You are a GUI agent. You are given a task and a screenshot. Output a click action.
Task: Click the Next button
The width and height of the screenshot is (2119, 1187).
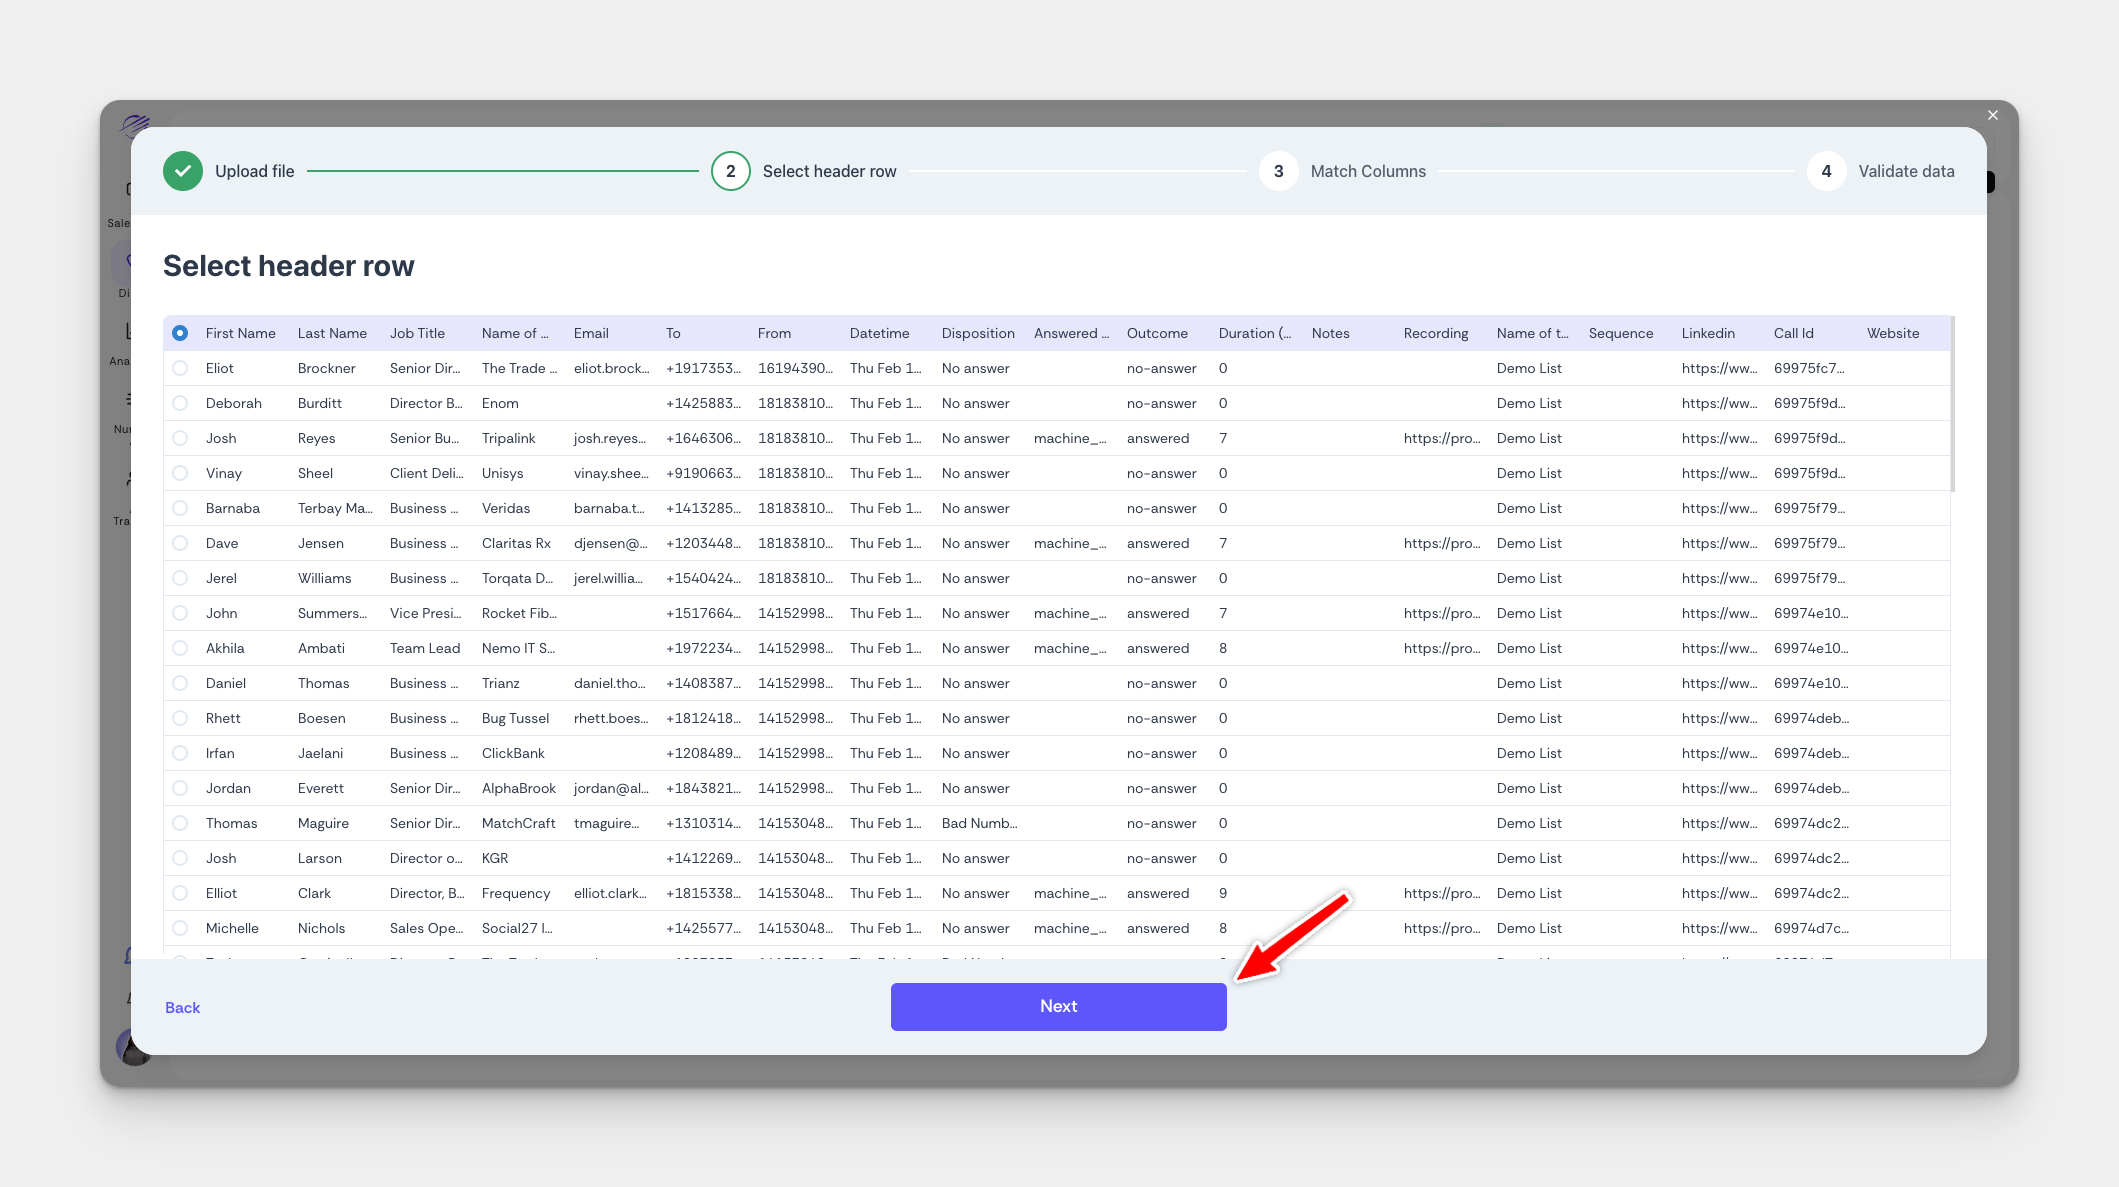(x=1058, y=1006)
